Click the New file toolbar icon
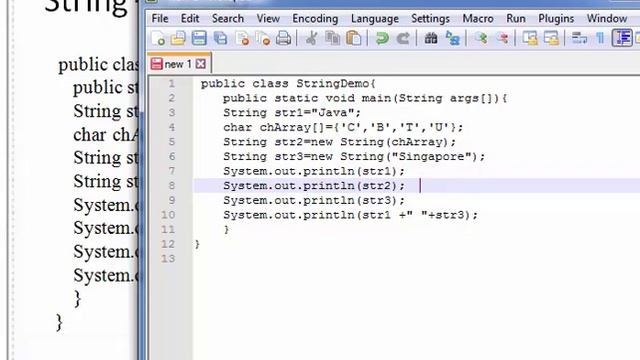640x360 pixels. point(158,38)
